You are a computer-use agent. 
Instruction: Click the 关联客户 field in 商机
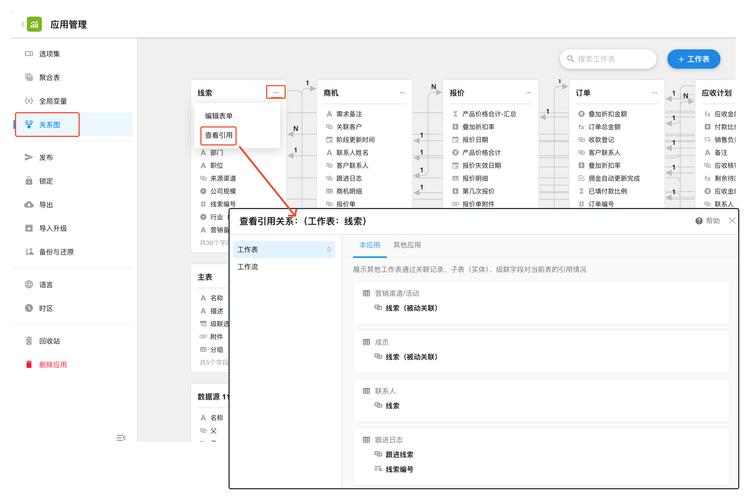point(349,127)
